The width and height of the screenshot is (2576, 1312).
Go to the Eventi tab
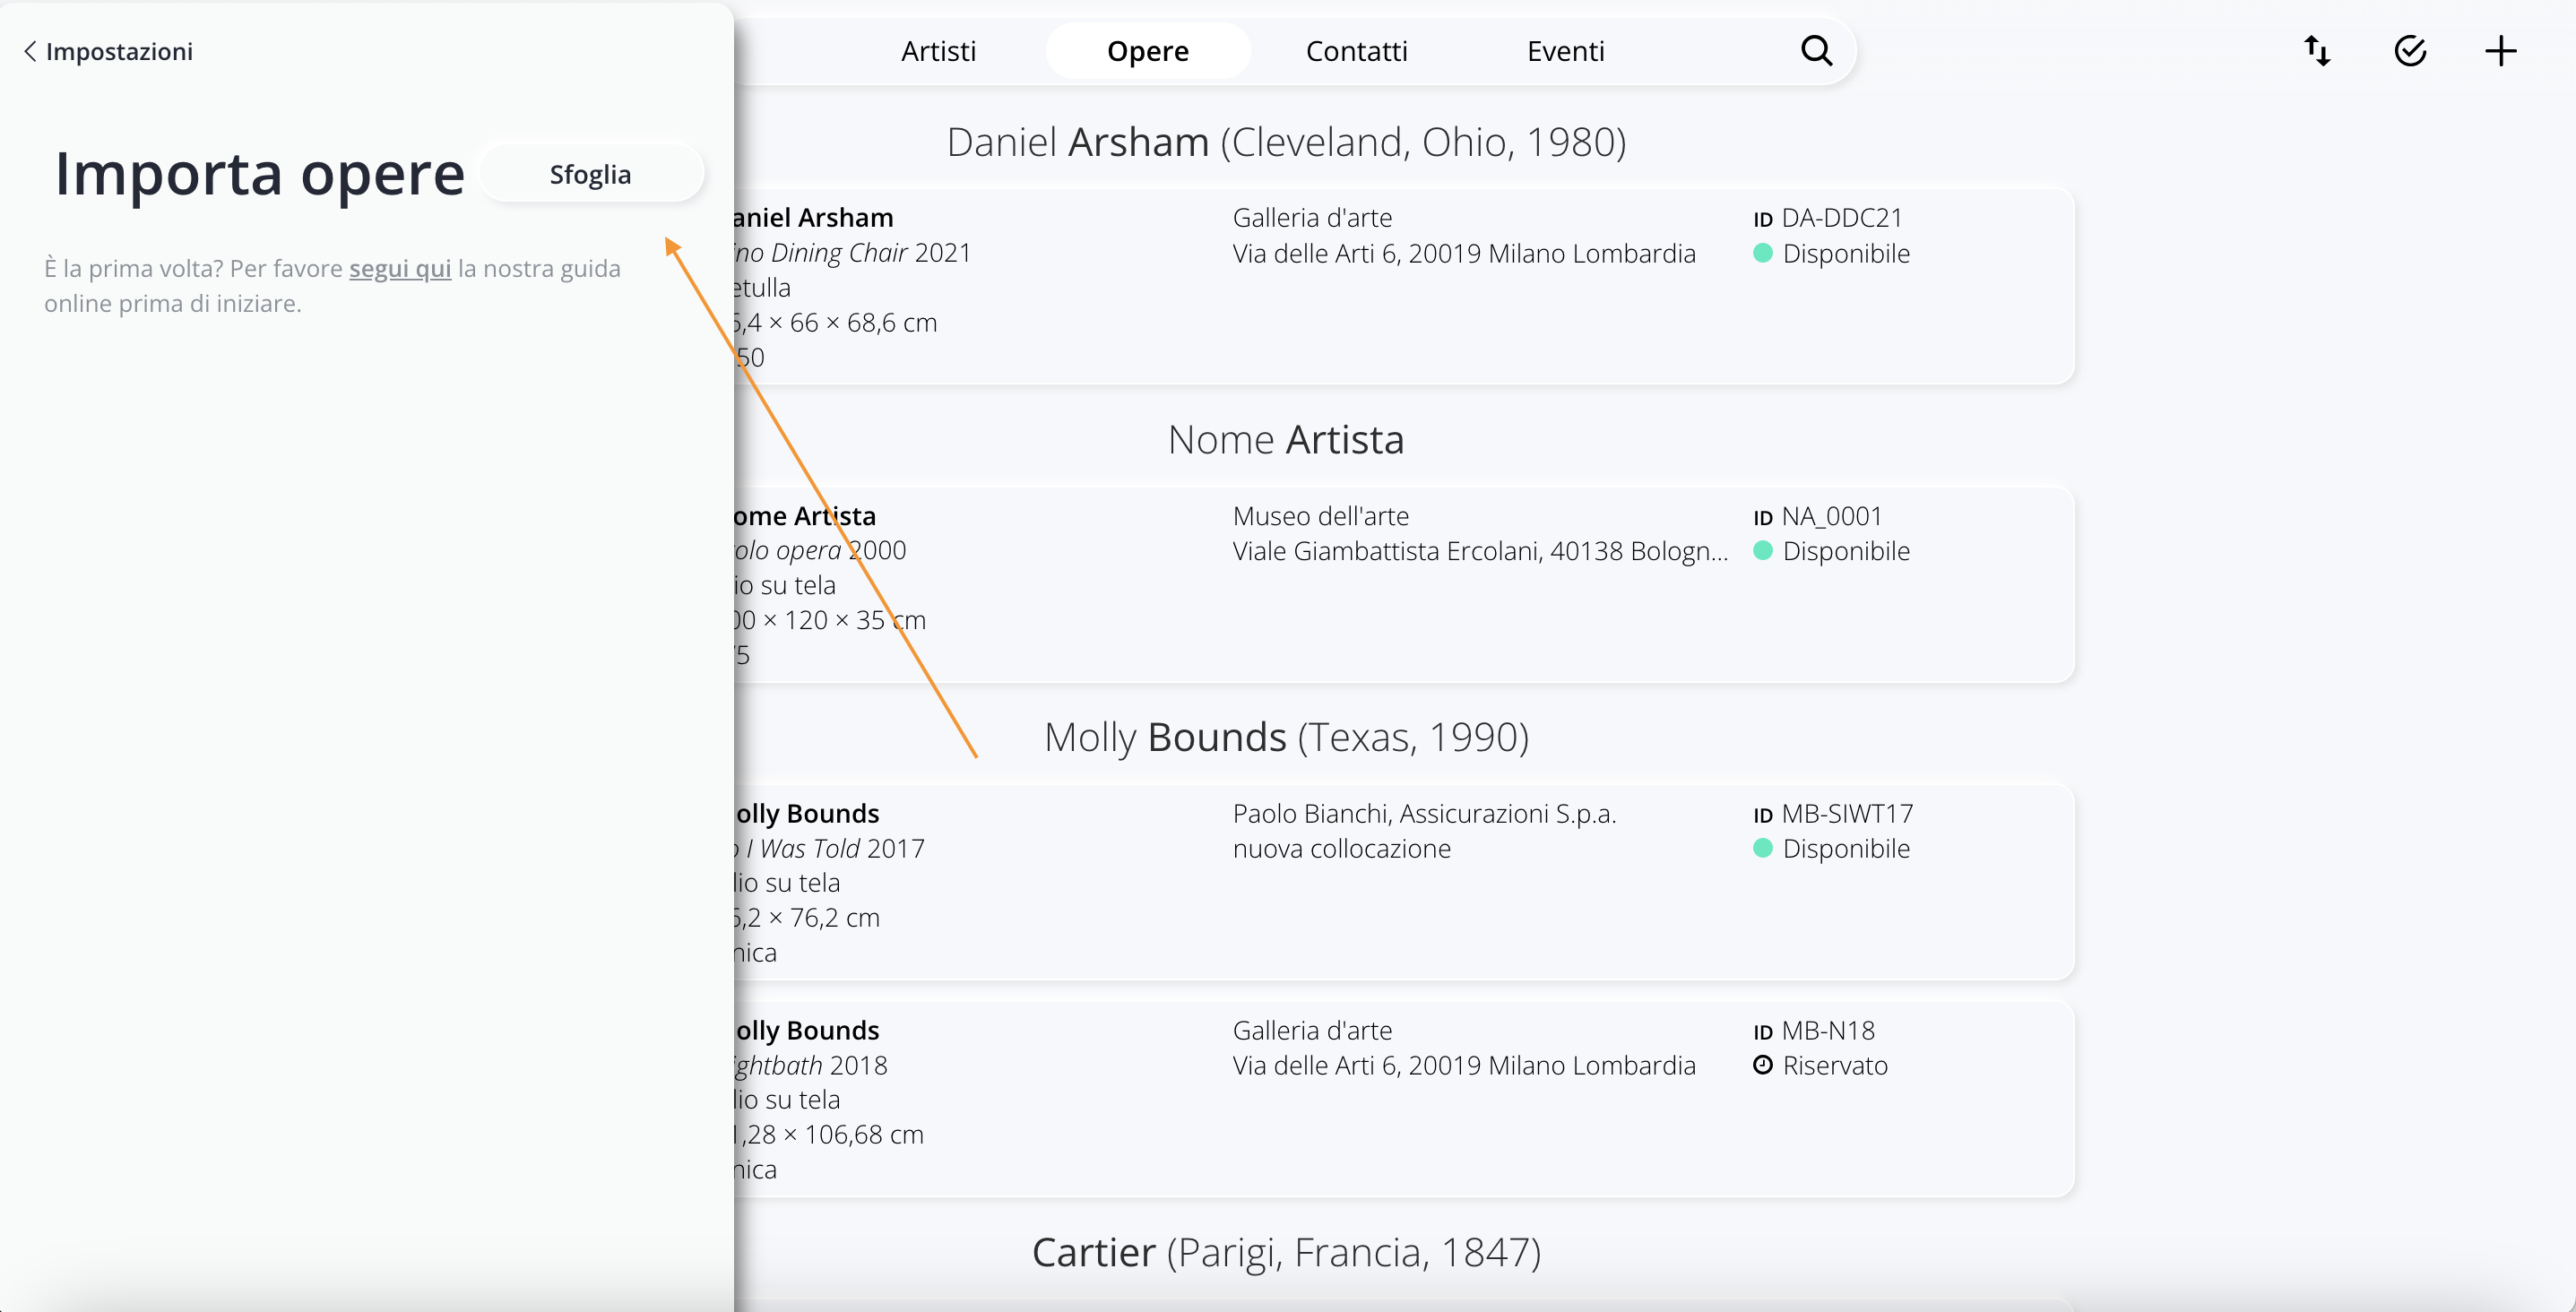pos(1565,51)
